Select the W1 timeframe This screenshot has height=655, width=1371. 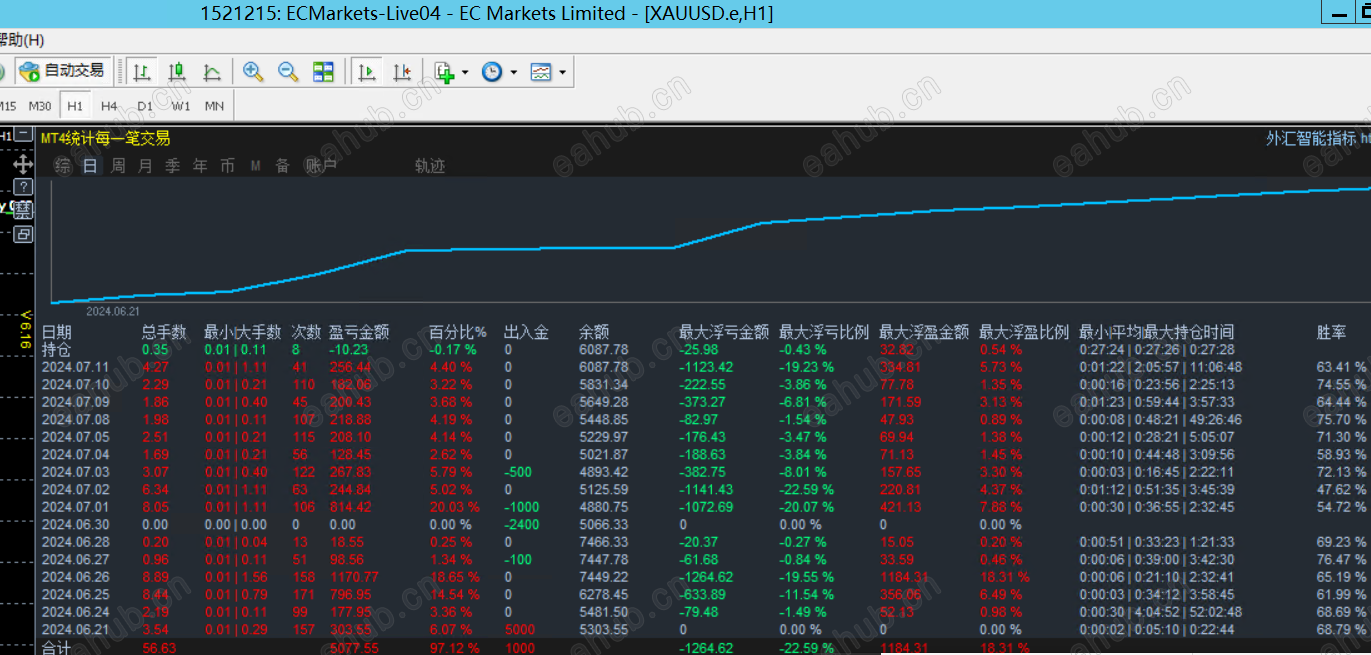181,106
